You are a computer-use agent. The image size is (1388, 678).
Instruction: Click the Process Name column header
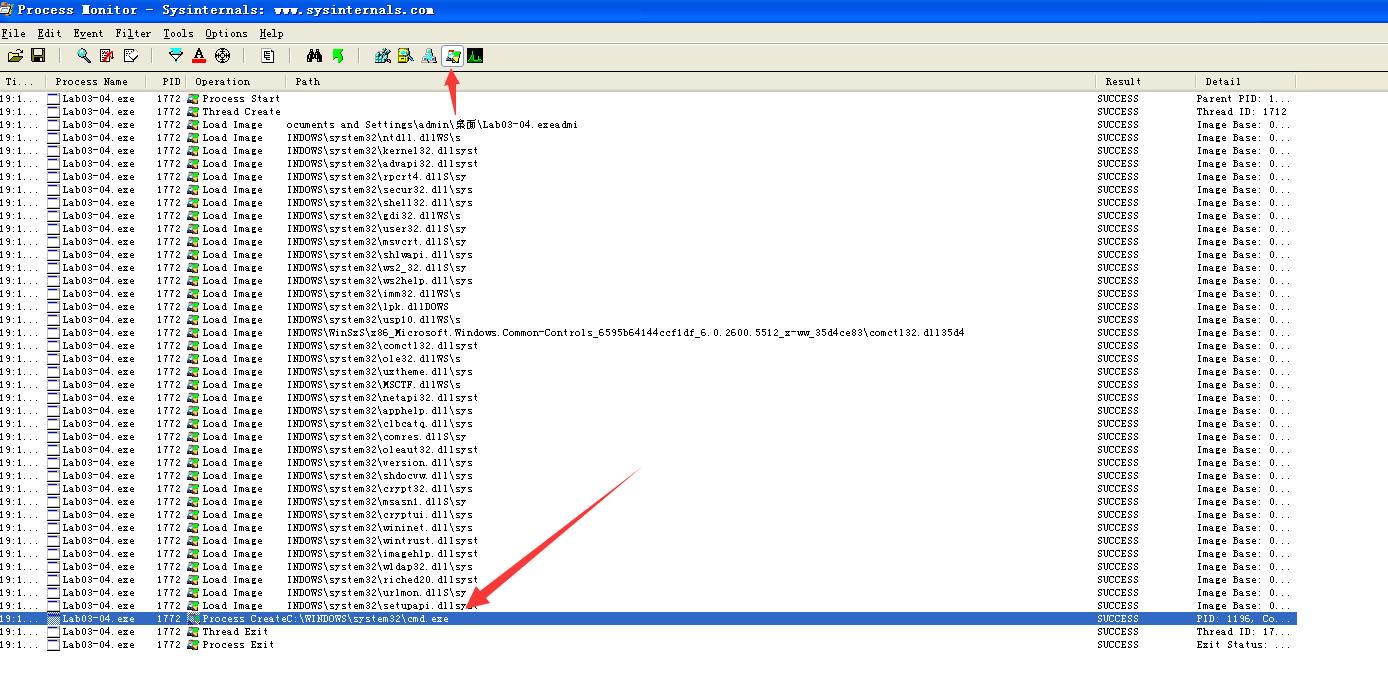tap(97, 82)
